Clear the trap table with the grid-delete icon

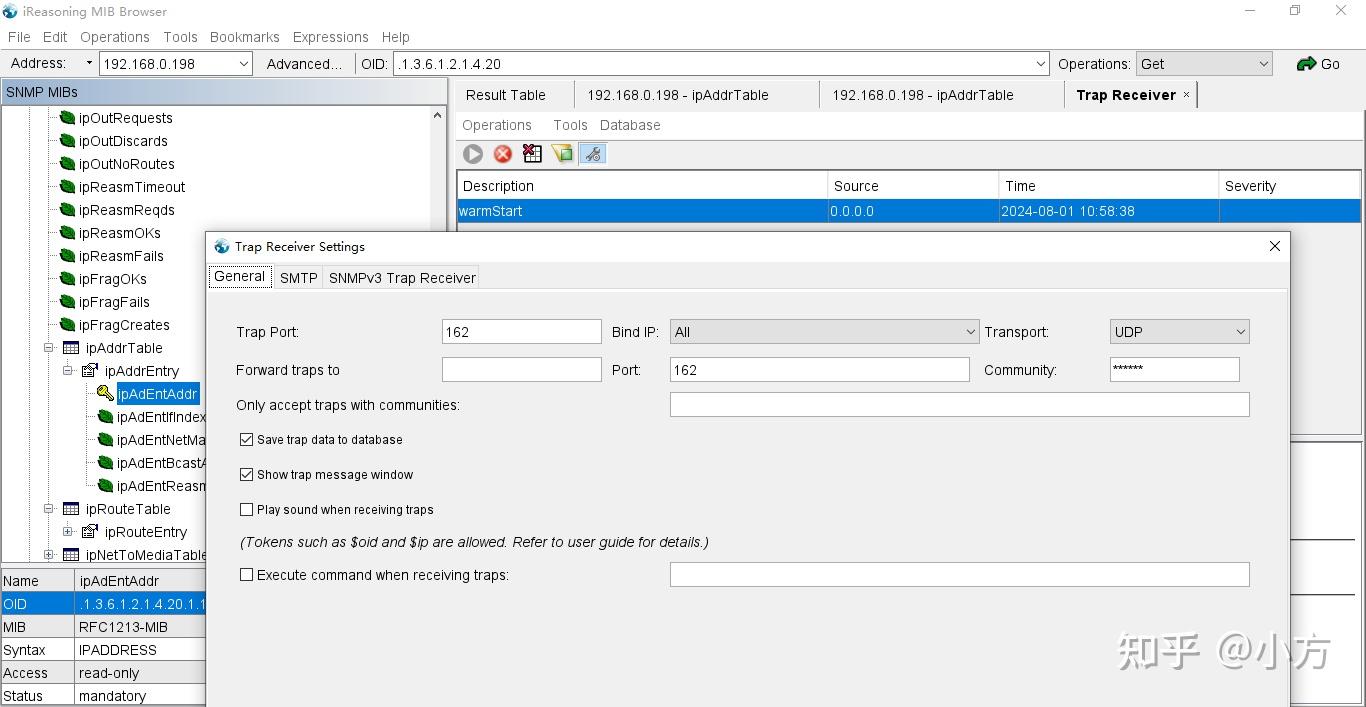tap(532, 153)
